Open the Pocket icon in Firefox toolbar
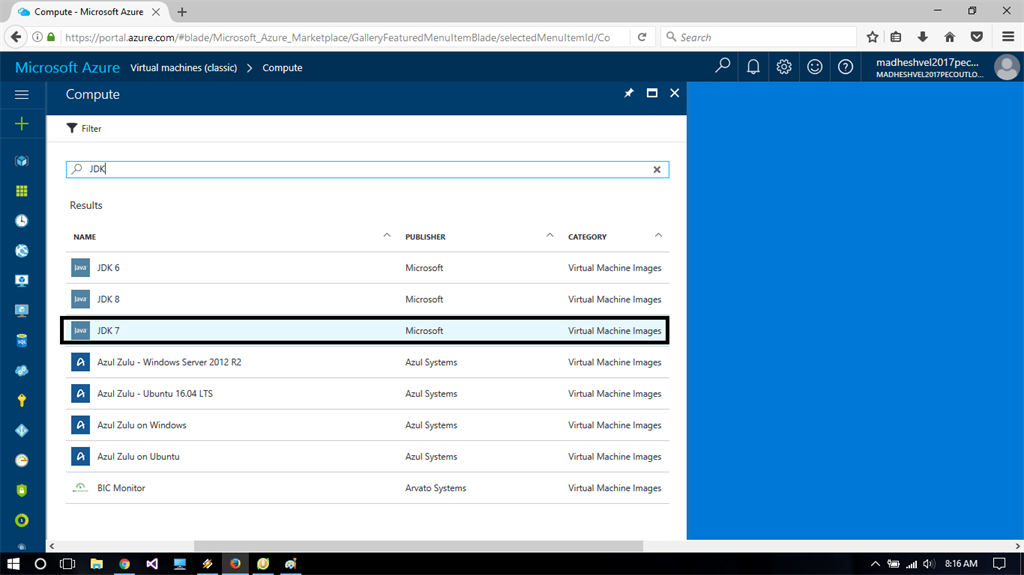The image size is (1024, 575). (x=977, y=37)
